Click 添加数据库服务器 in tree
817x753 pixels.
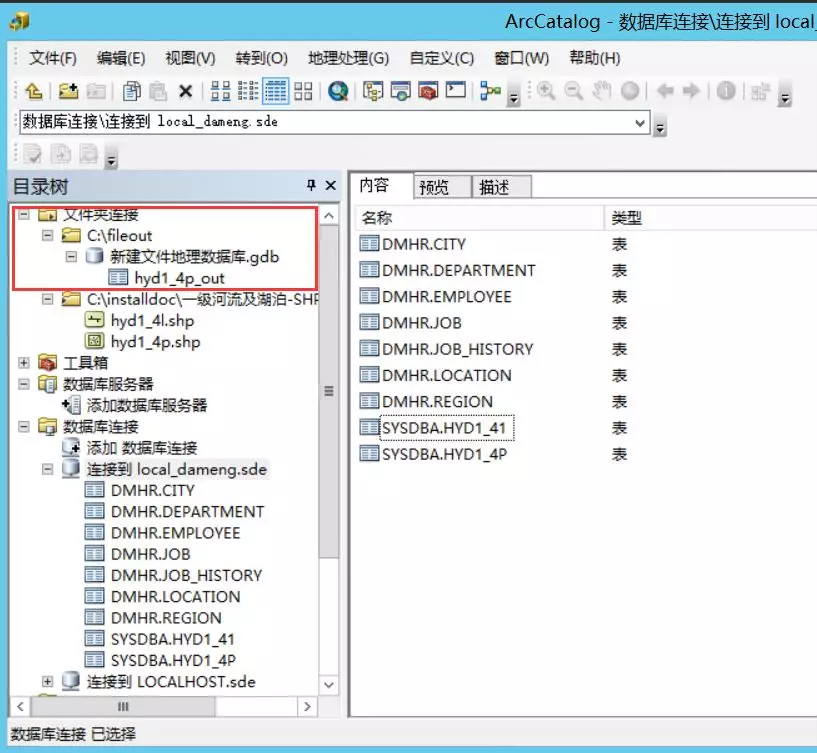tap(146, 405)
